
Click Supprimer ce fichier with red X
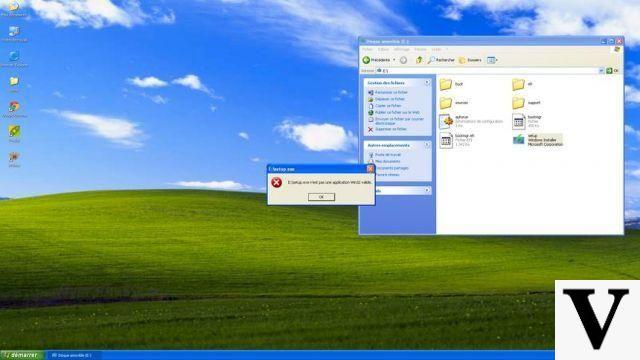pos(387,129)
